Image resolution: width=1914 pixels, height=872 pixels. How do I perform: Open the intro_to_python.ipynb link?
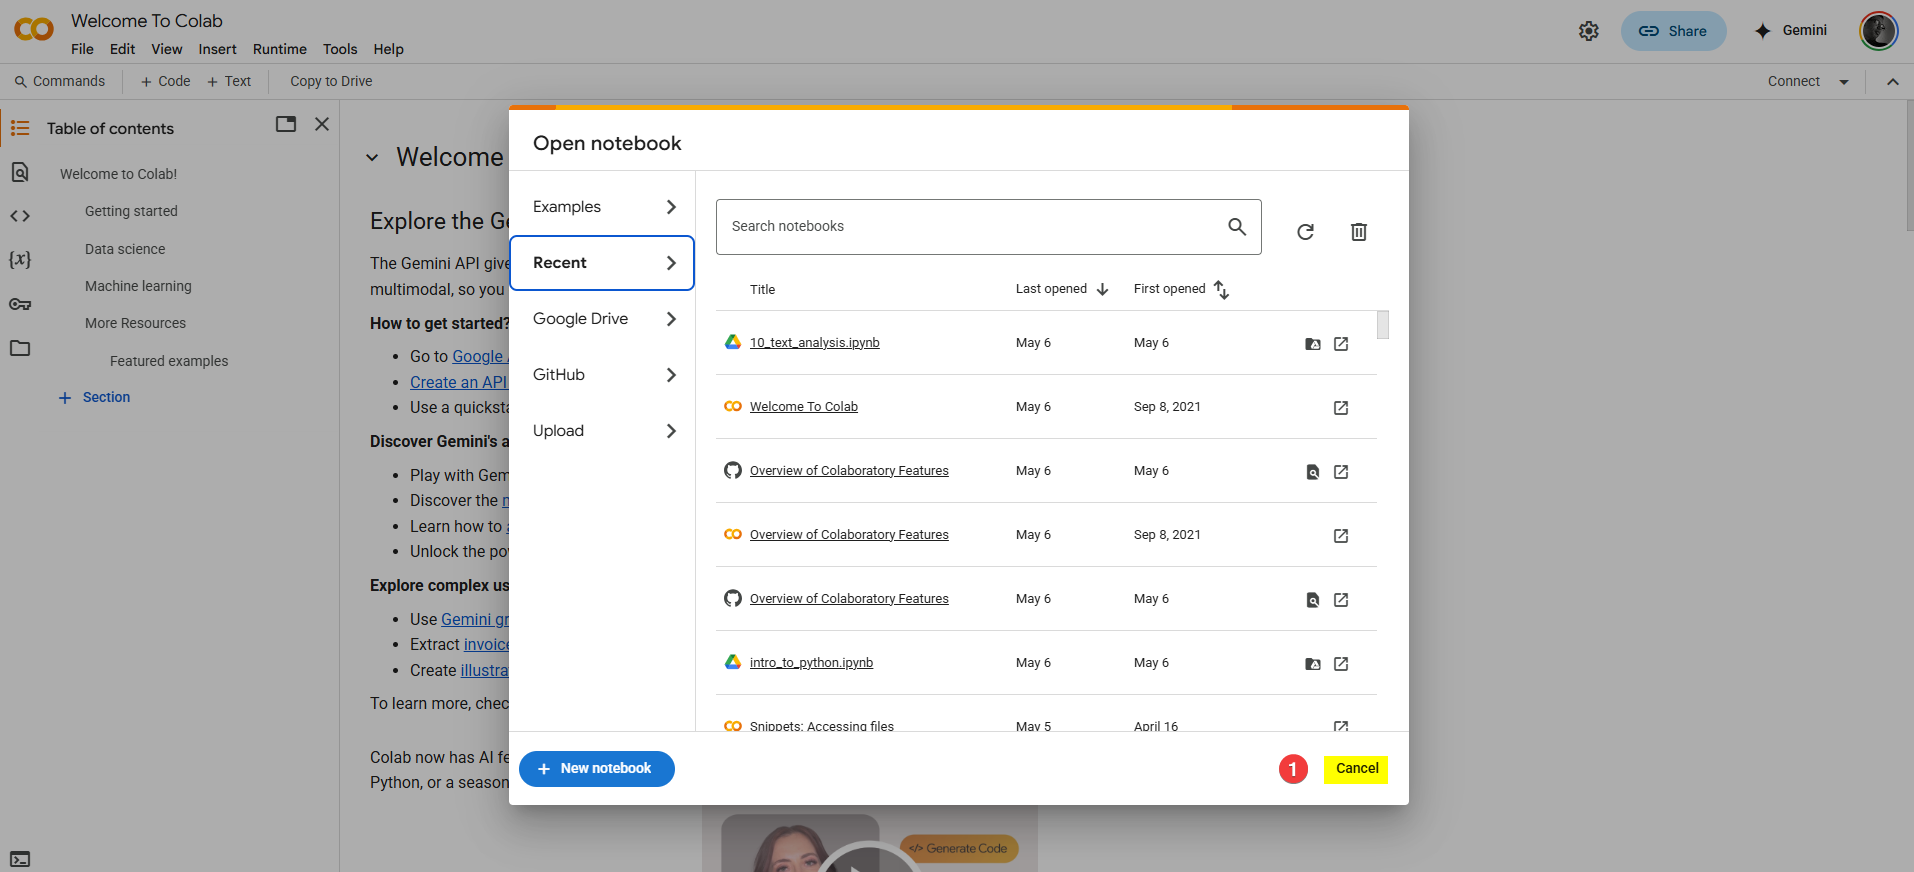click(x=811, y=663)
